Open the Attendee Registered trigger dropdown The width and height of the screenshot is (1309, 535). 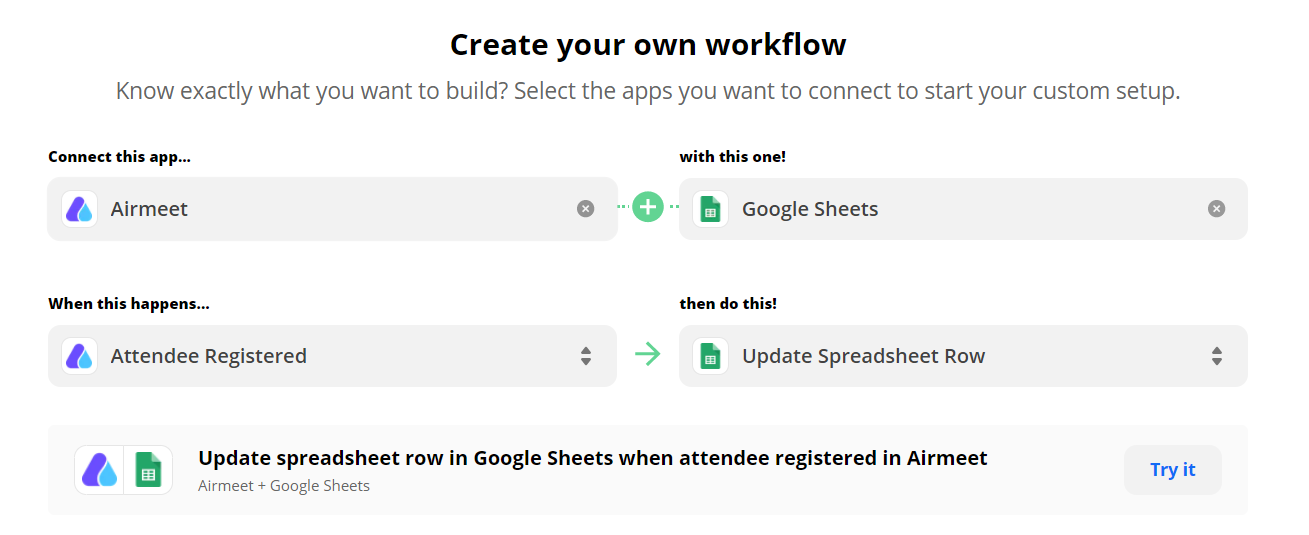pos(332,356)
